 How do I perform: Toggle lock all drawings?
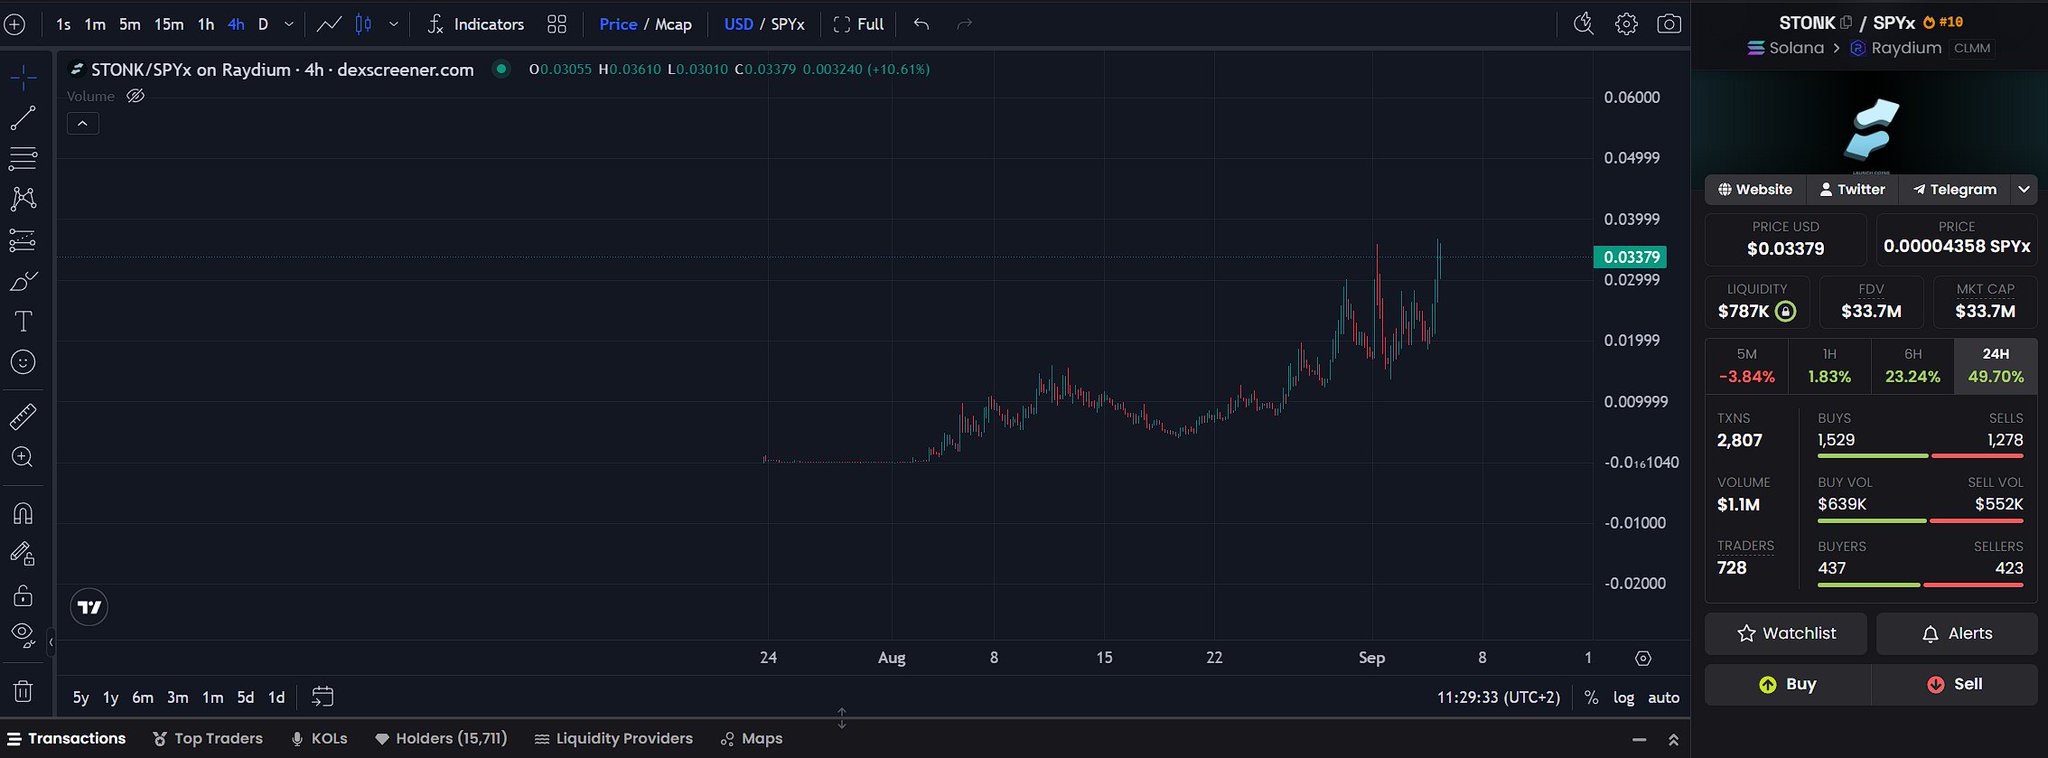coord(23,596)
